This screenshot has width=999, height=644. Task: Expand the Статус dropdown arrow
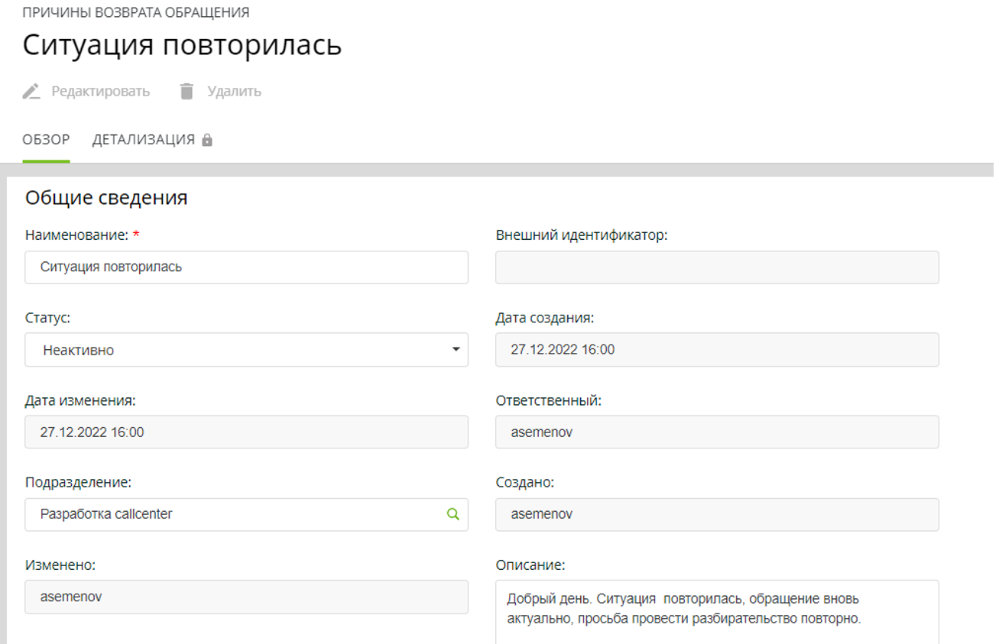click(455, 350)
